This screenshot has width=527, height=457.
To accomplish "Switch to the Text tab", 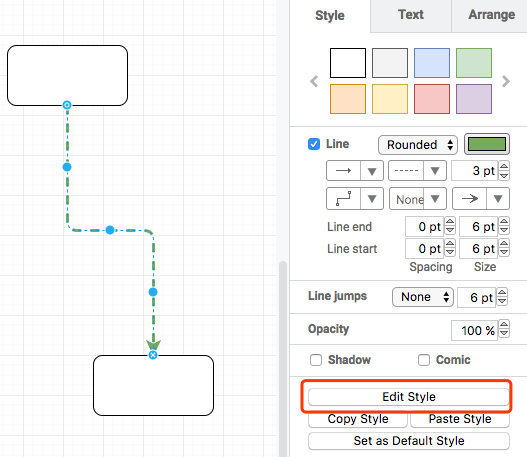I will 411,15.
